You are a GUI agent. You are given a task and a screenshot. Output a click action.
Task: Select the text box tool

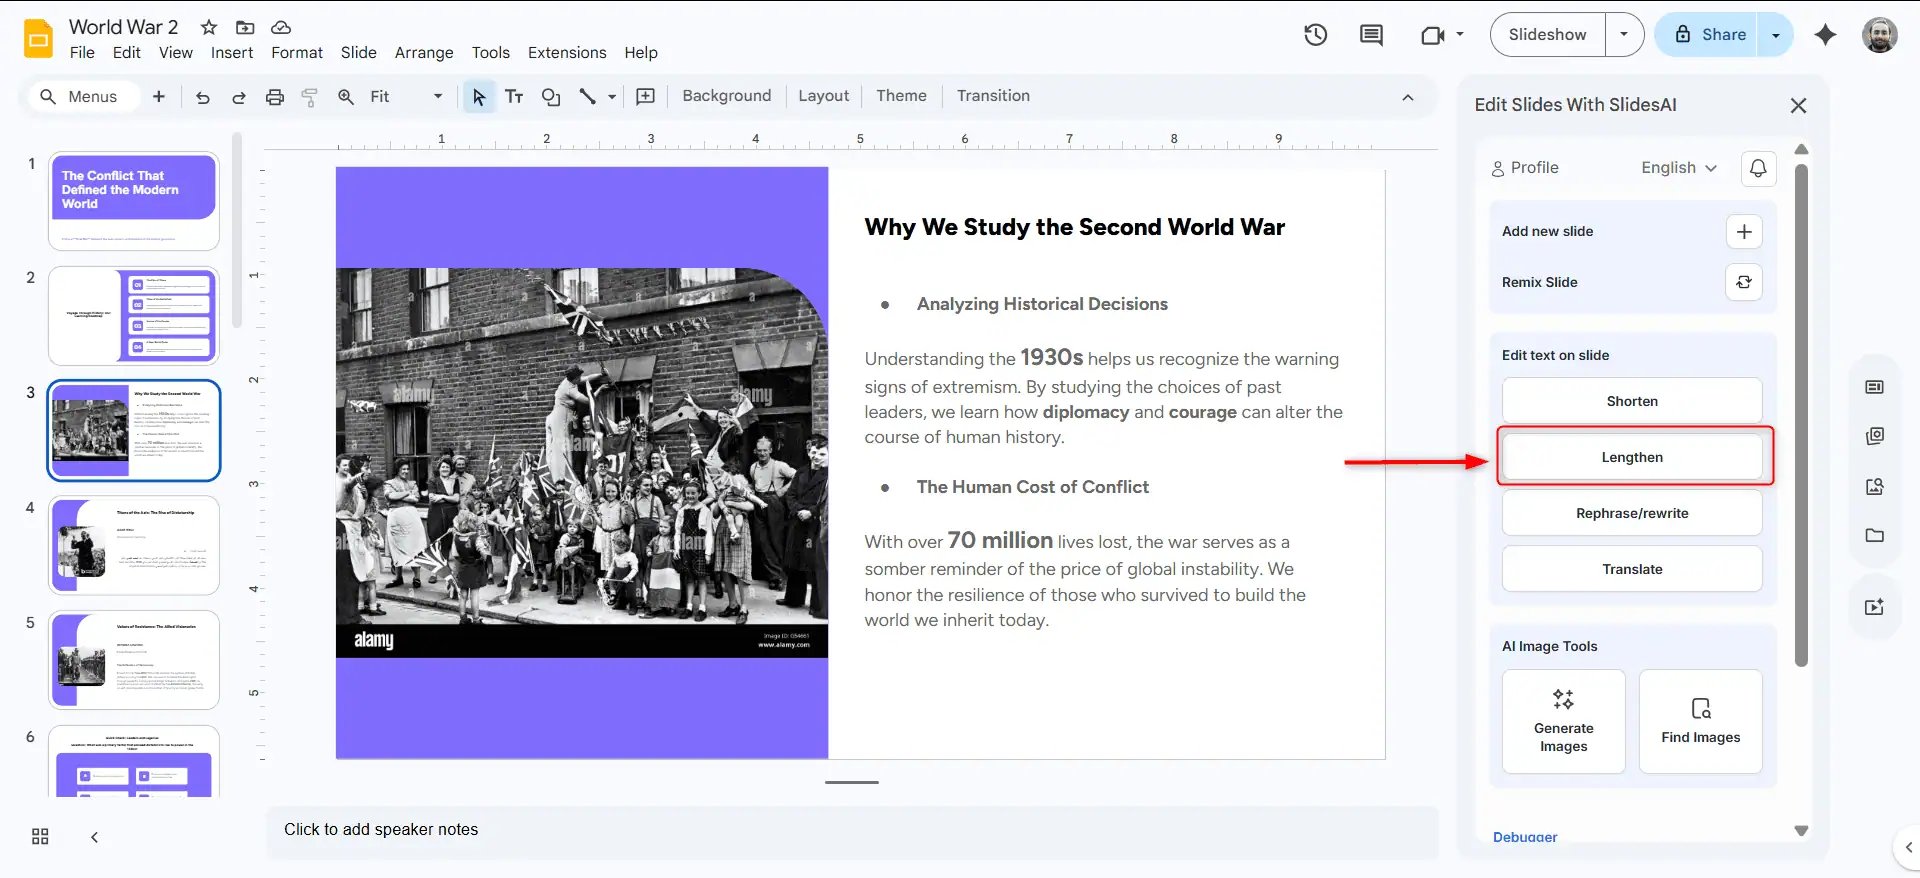click(x=514, y=97)
